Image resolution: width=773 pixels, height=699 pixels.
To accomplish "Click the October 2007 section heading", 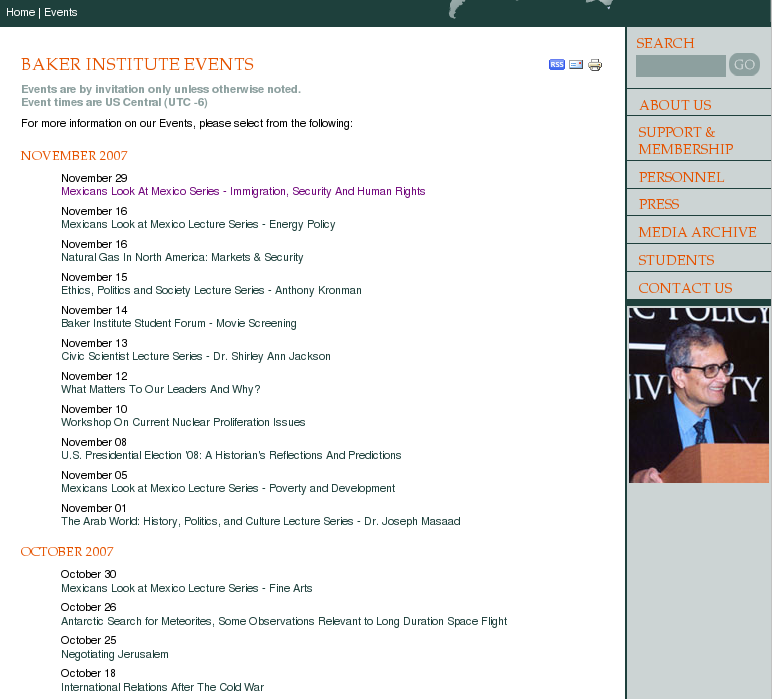I will (x=67, y=552).
